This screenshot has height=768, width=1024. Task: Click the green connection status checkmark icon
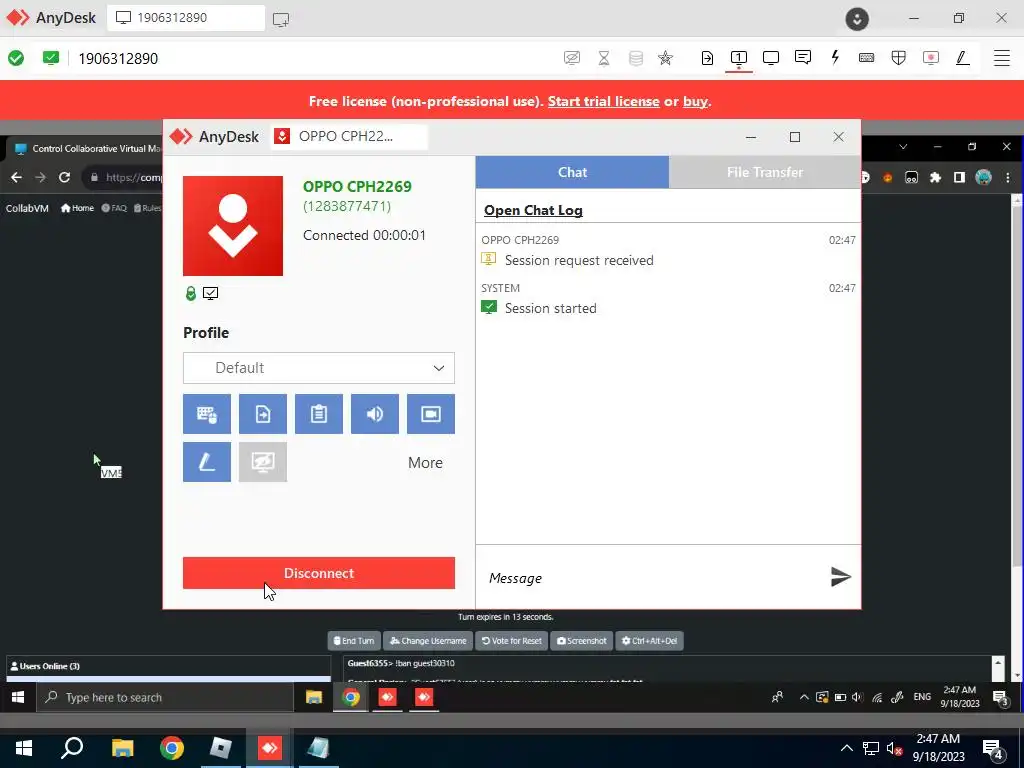pos(16,58)
